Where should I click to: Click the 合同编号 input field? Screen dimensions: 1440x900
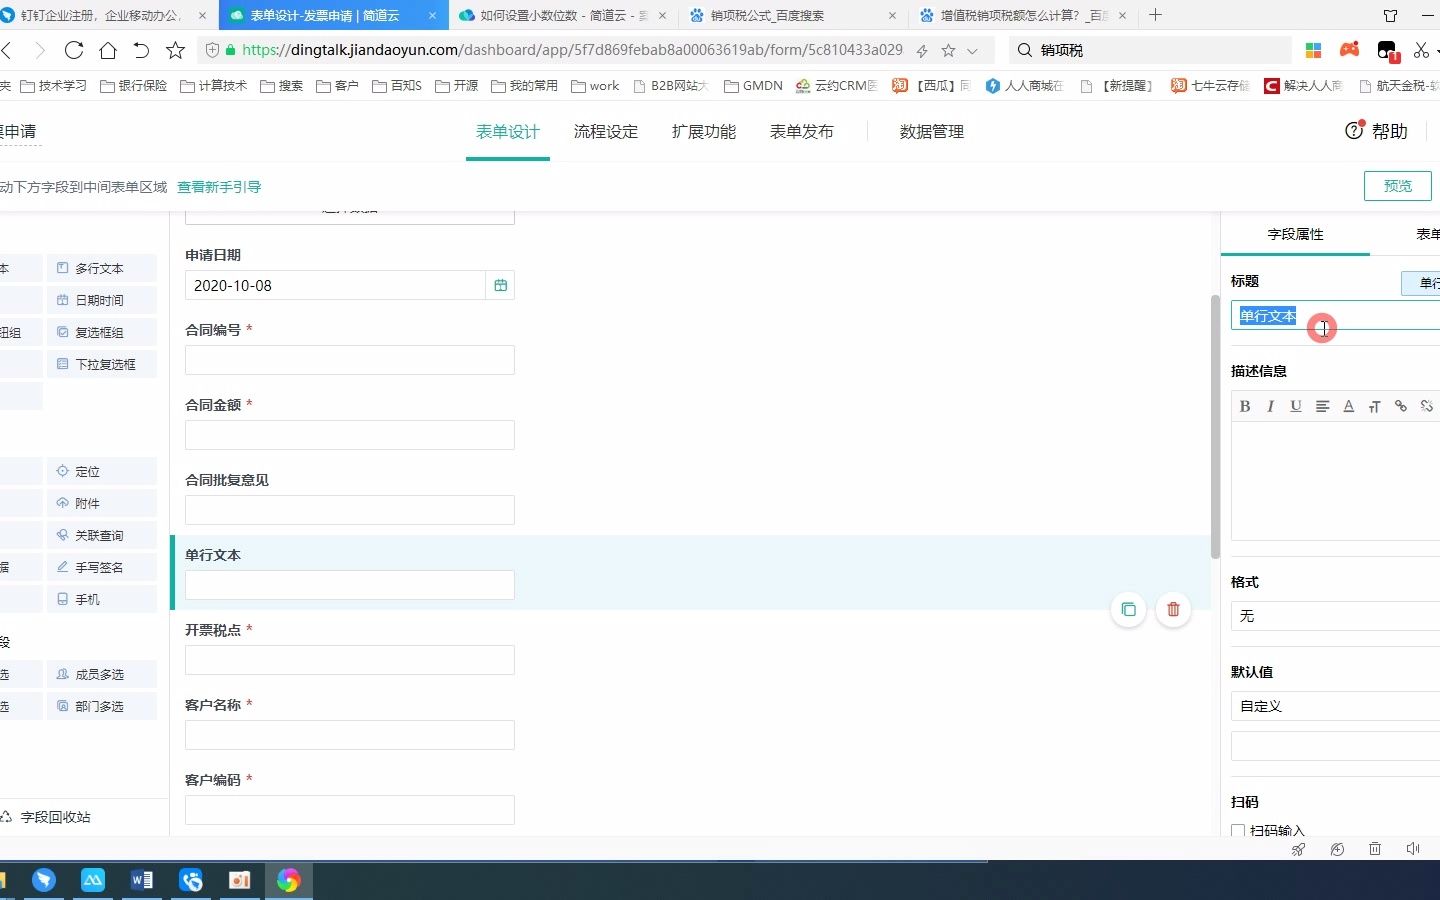click(x=350, y=360)
